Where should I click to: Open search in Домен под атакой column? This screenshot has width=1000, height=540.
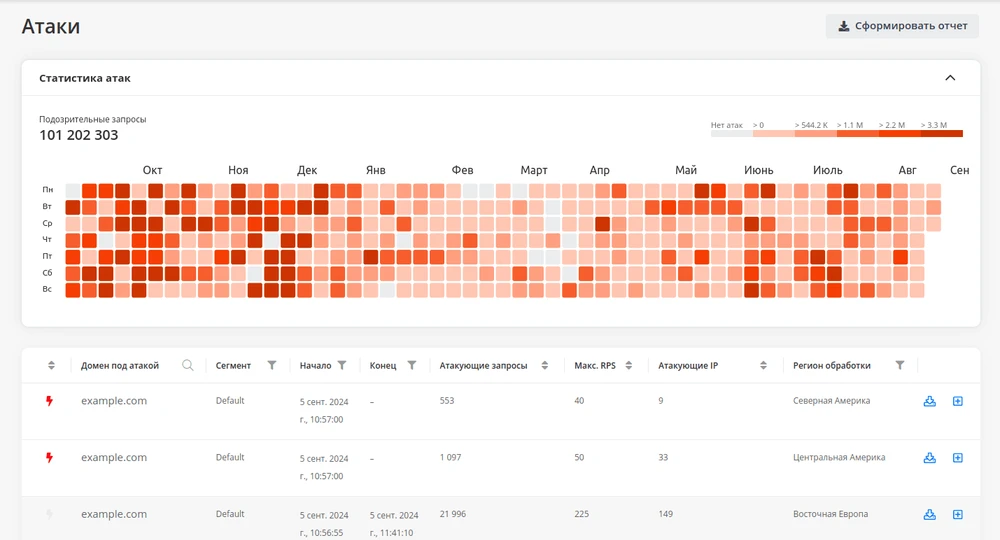click(188, 366)
